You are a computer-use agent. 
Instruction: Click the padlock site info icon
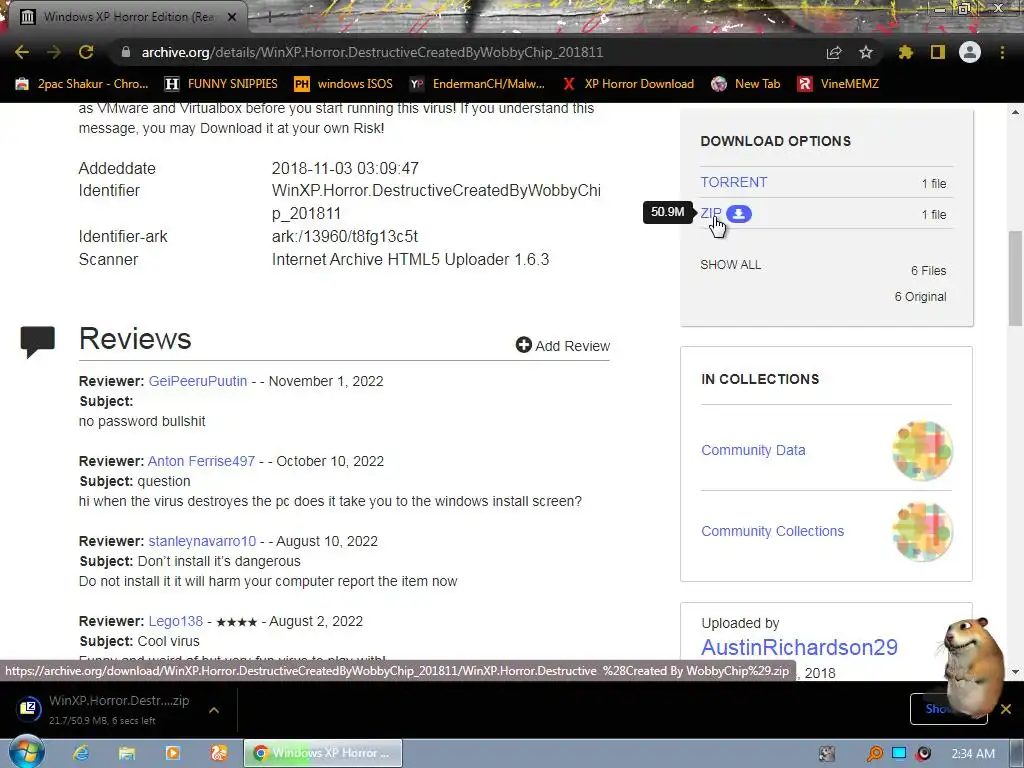pos(126,52)
